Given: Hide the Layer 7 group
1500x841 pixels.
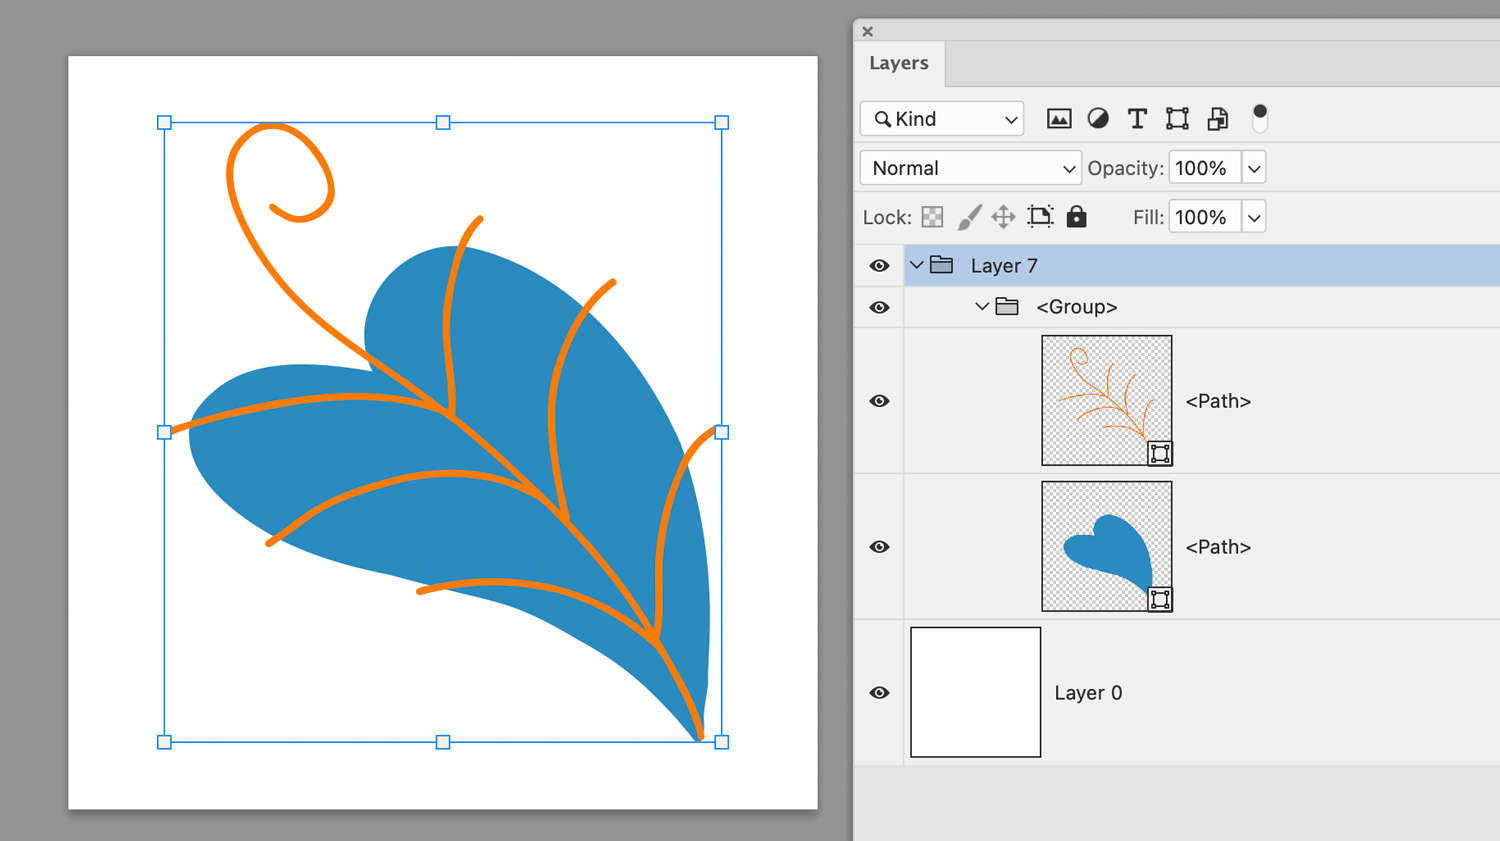Looking at the screenshot, I should coord(879,265).
